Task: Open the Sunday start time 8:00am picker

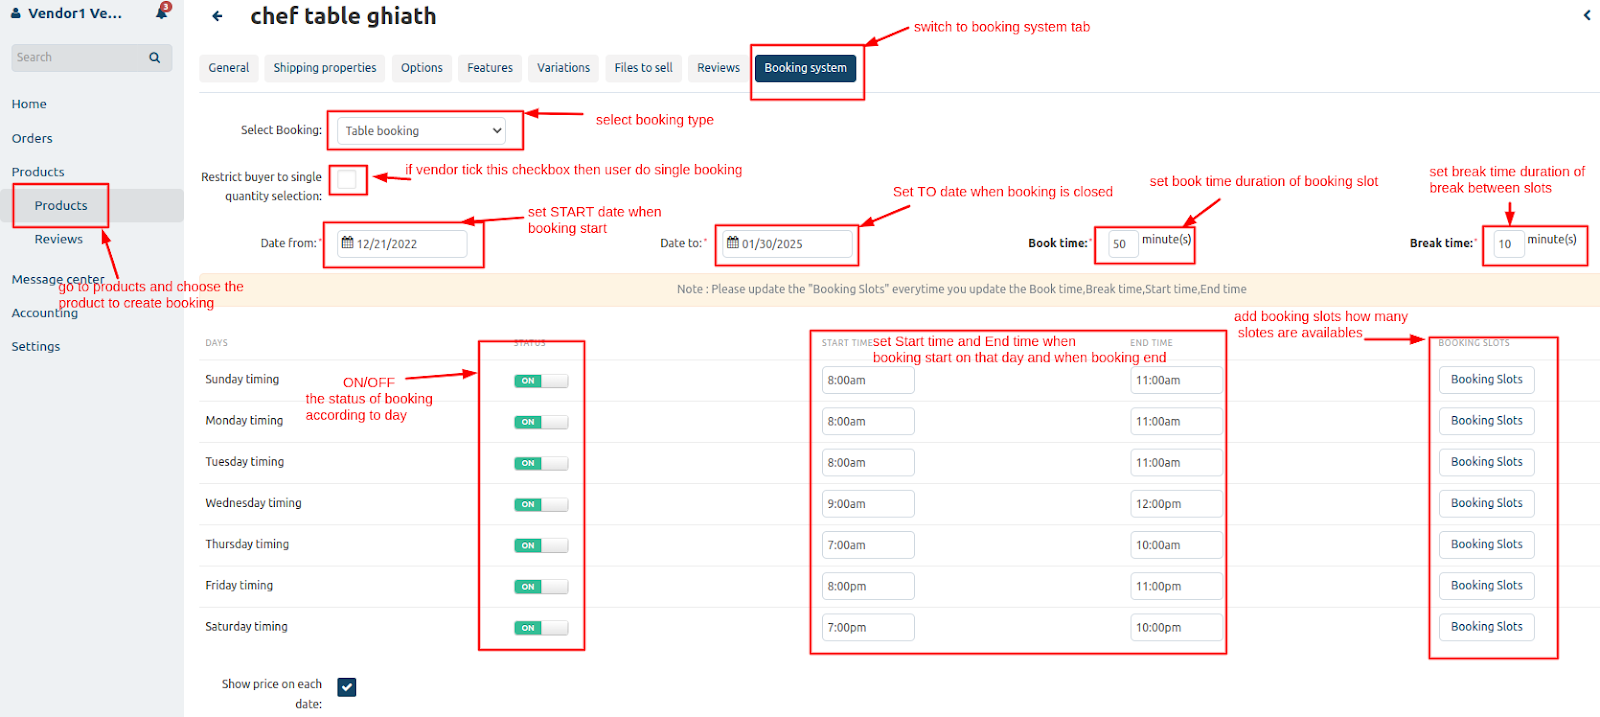Action: [867, 381]
